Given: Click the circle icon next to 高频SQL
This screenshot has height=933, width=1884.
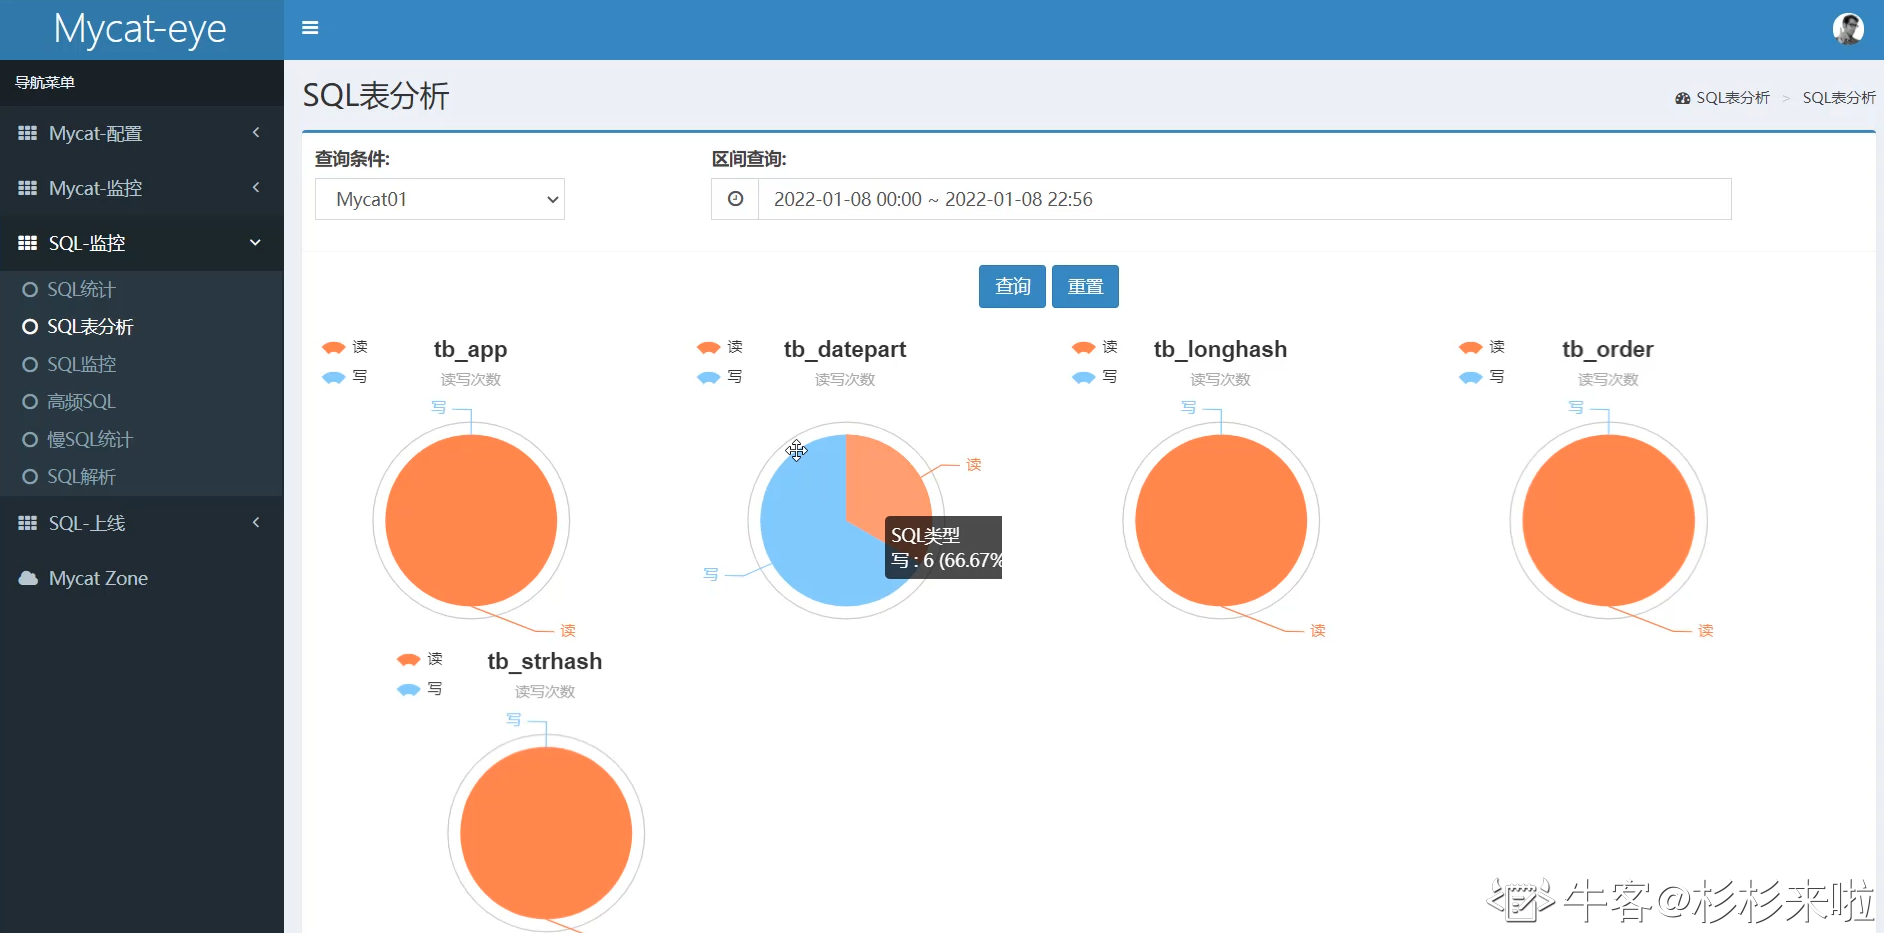Looking at the screenshot, I should 30,401.
